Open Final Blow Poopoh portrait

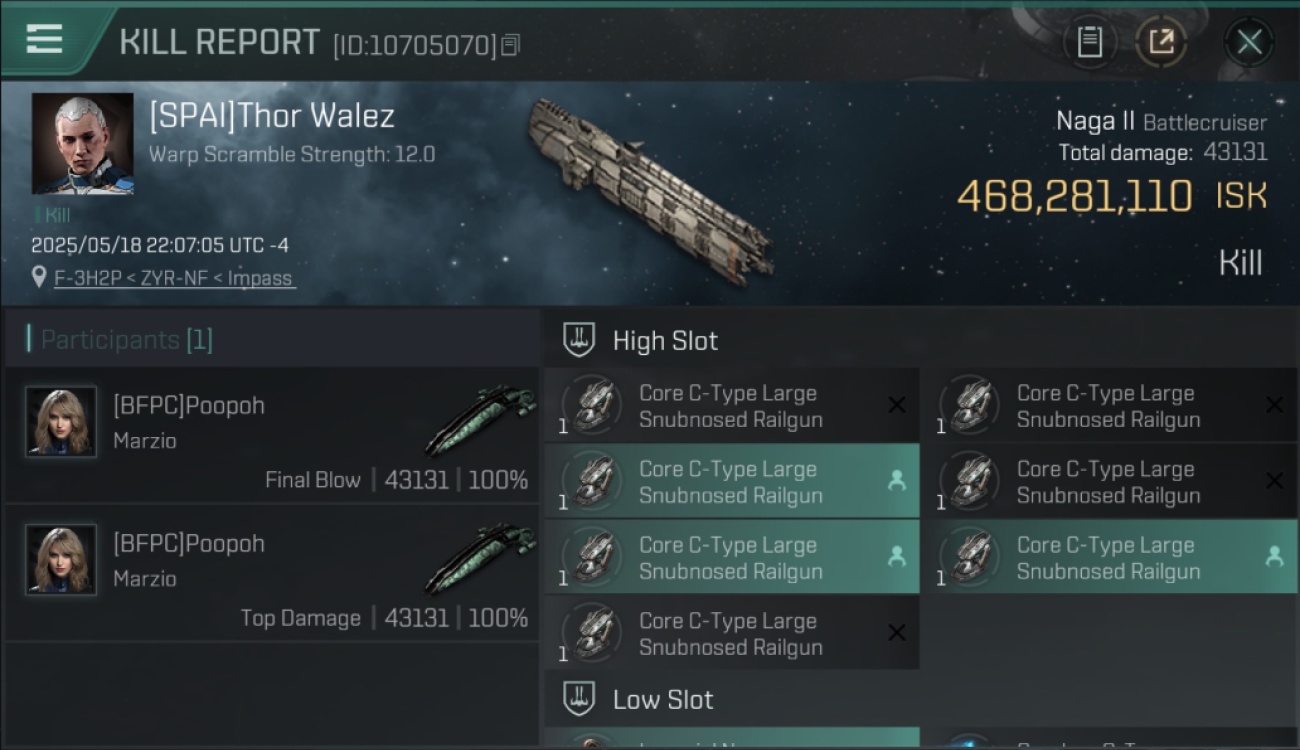(x=61, y=422)
